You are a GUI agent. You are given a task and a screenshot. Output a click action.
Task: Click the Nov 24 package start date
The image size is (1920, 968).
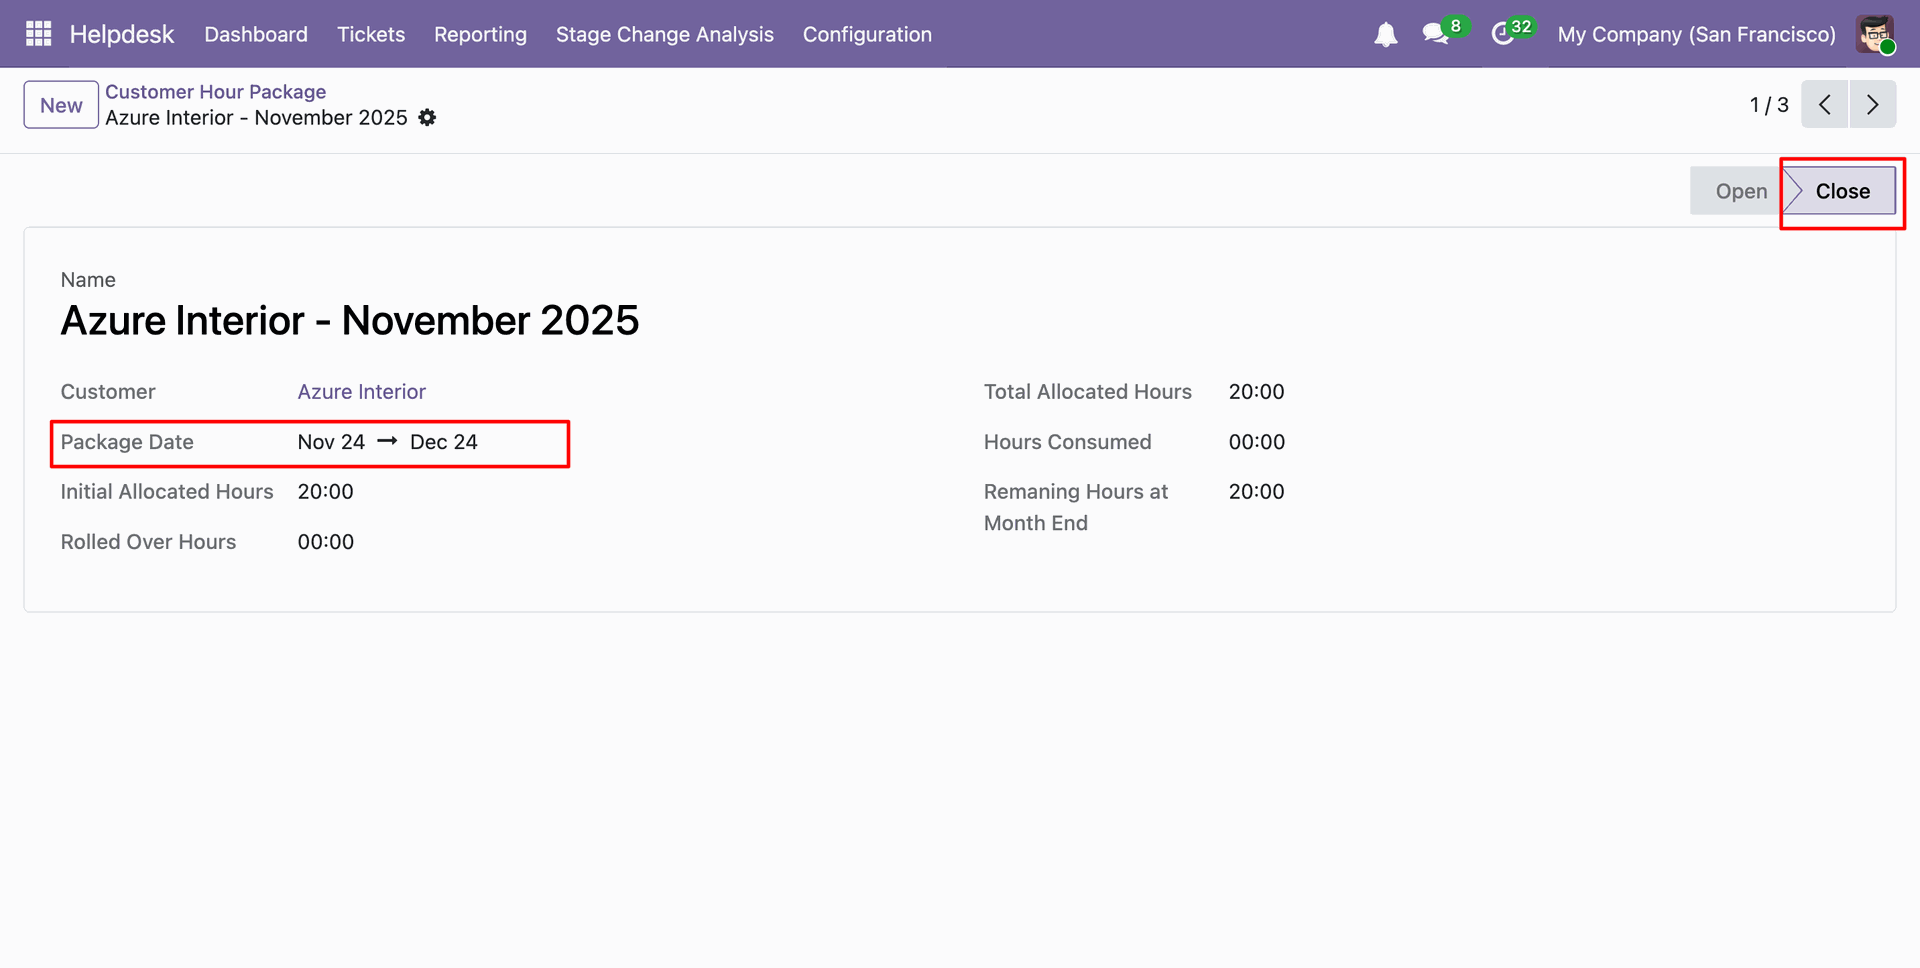click(x=331, y=442)
